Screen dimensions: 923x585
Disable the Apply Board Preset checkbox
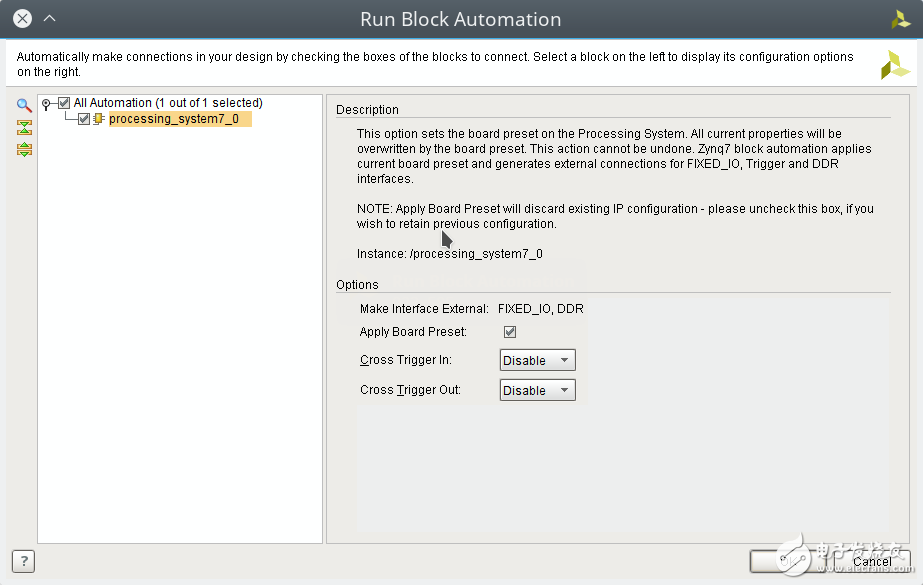510,332
